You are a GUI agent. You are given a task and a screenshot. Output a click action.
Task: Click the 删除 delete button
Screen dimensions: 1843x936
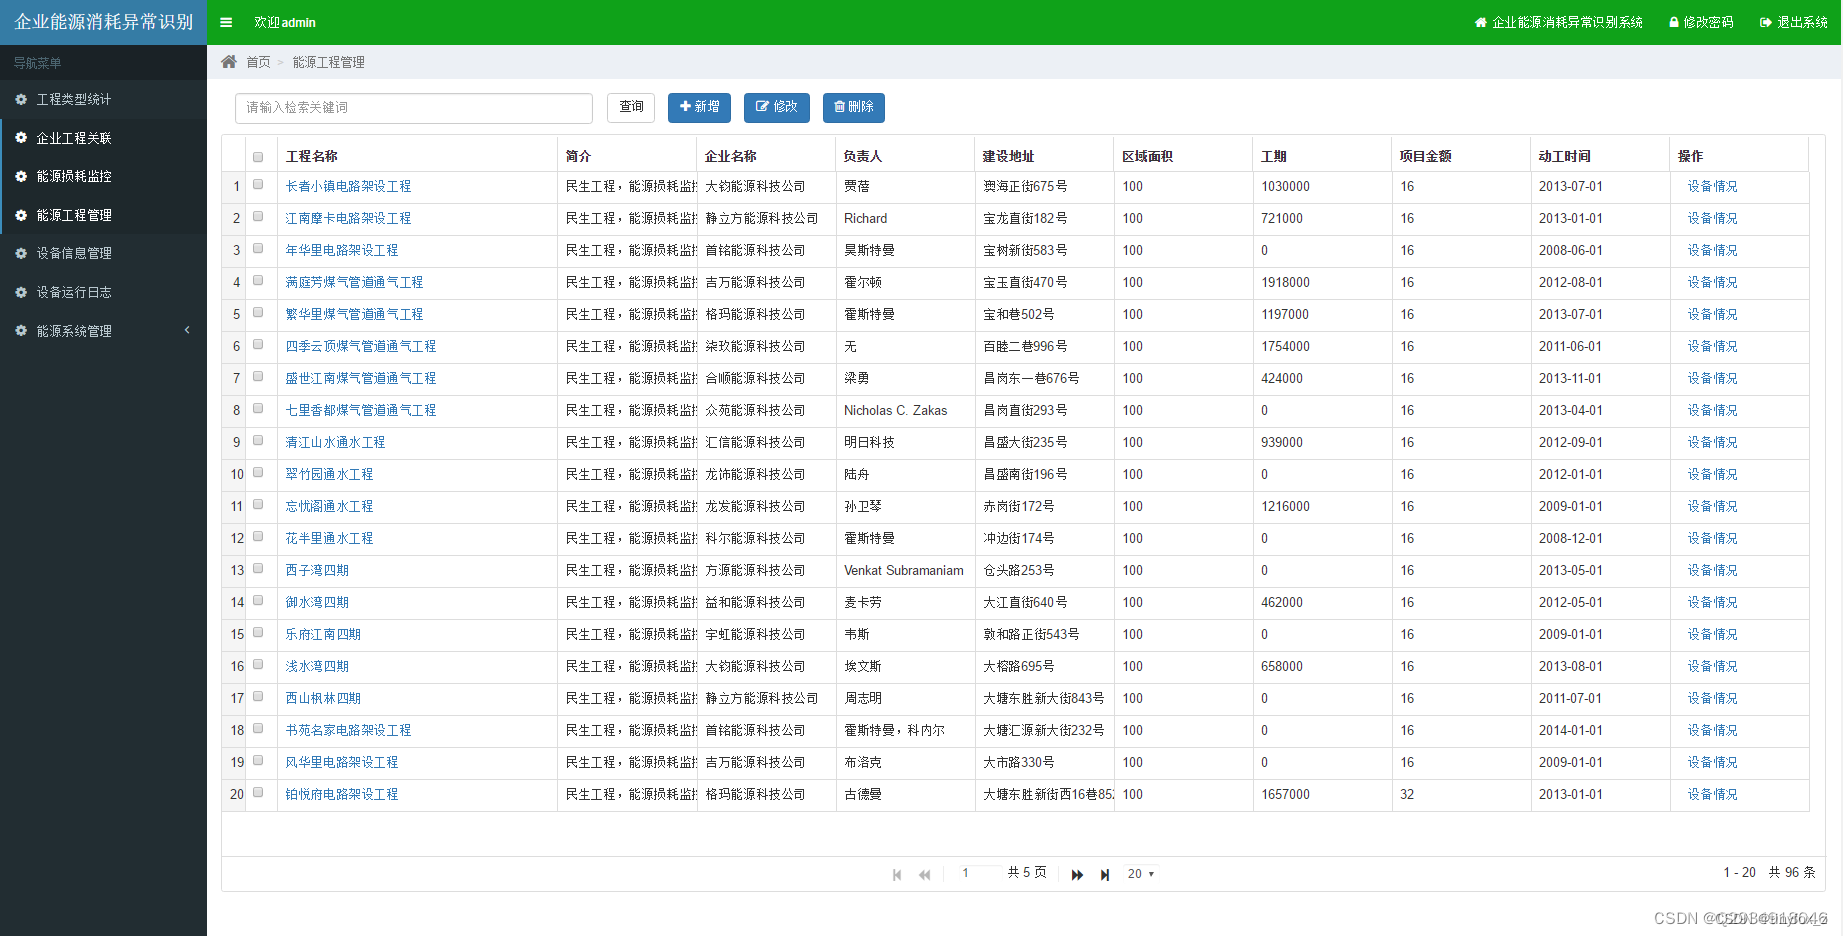[854, 107]
